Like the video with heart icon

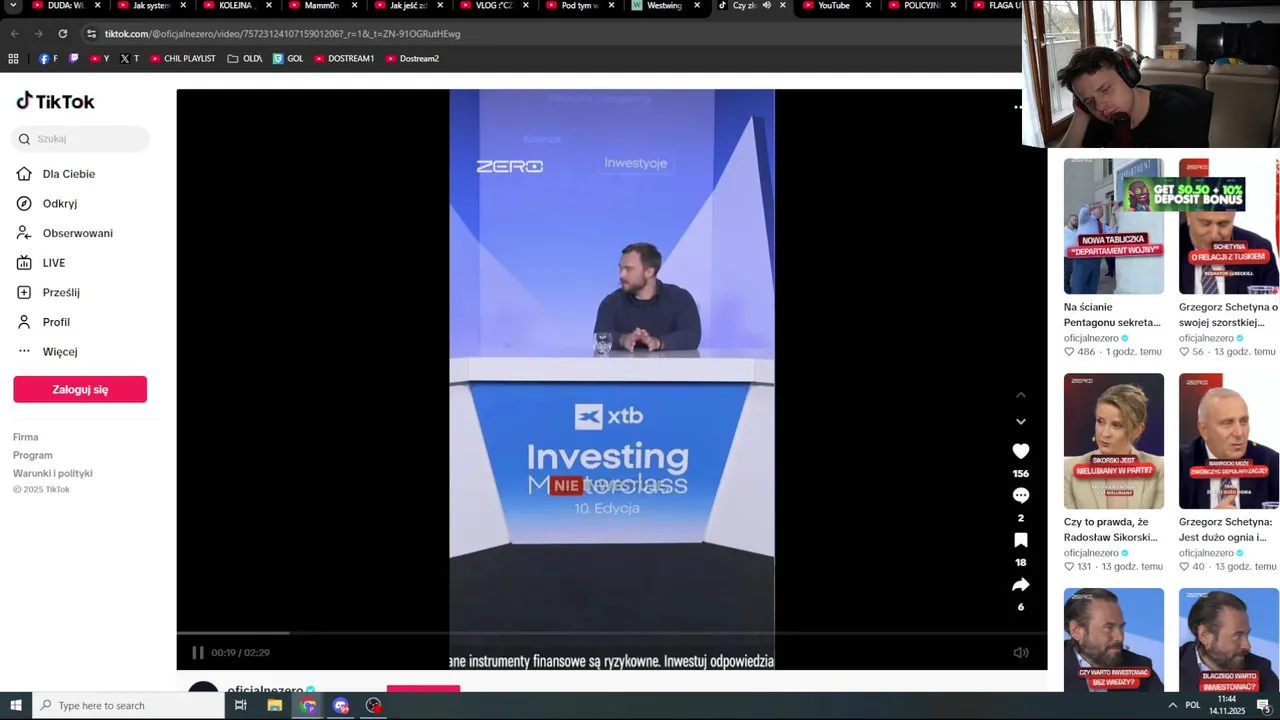point(1021,452)
